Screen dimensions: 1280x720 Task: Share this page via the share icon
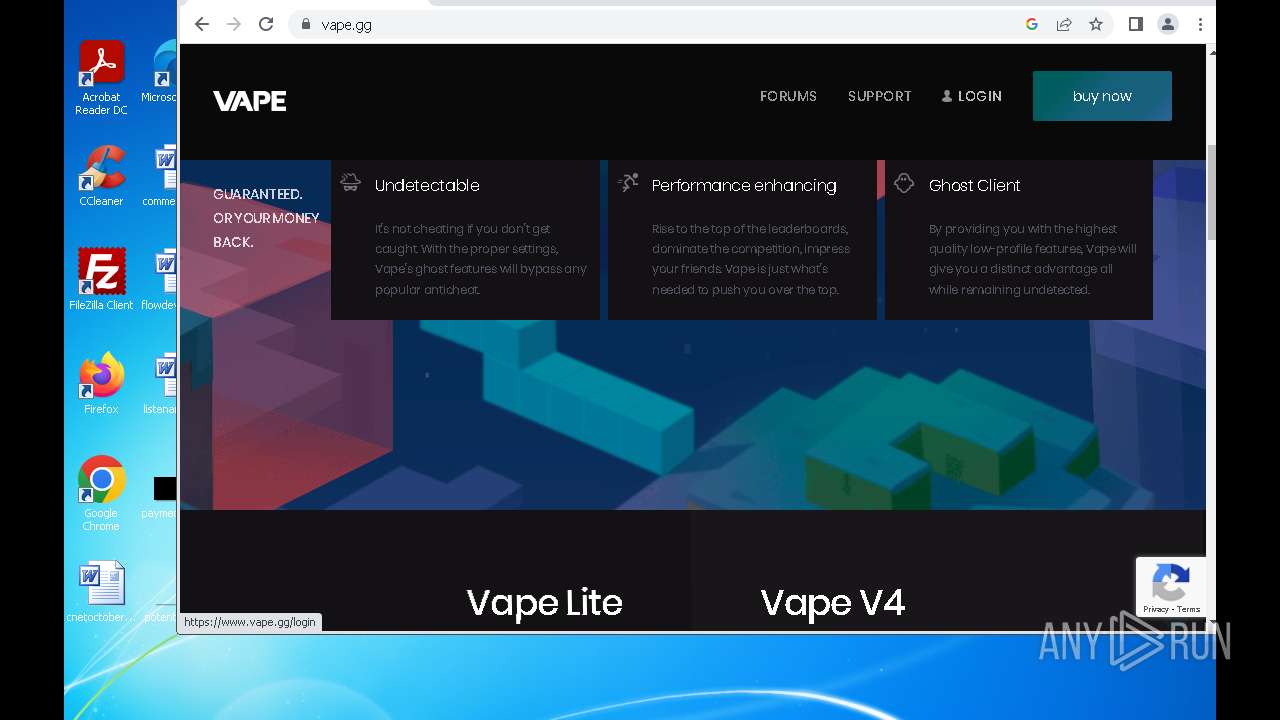[x=1064, y=24]
